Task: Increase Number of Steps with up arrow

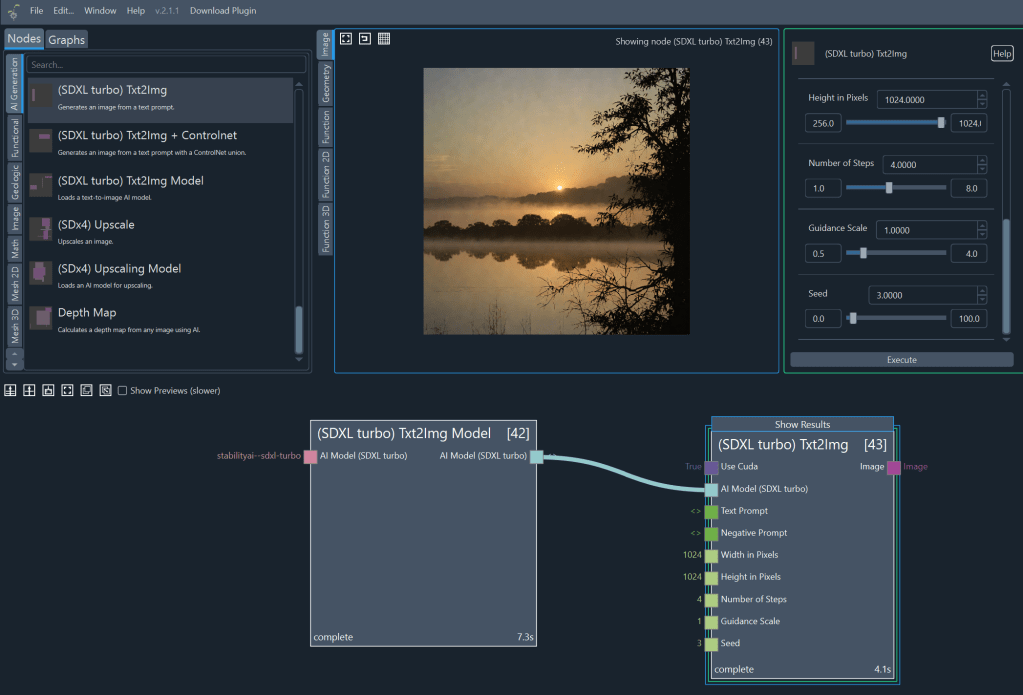Action: click(982, 160)
